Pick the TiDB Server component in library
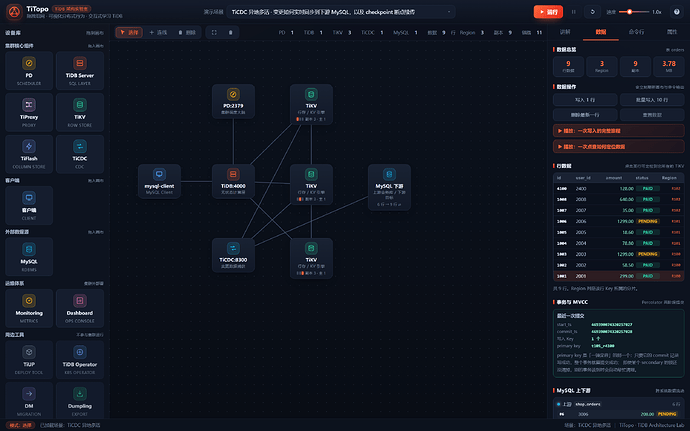Image resolution: width=690 pixels, height=431 pixels. click(80, 70)
